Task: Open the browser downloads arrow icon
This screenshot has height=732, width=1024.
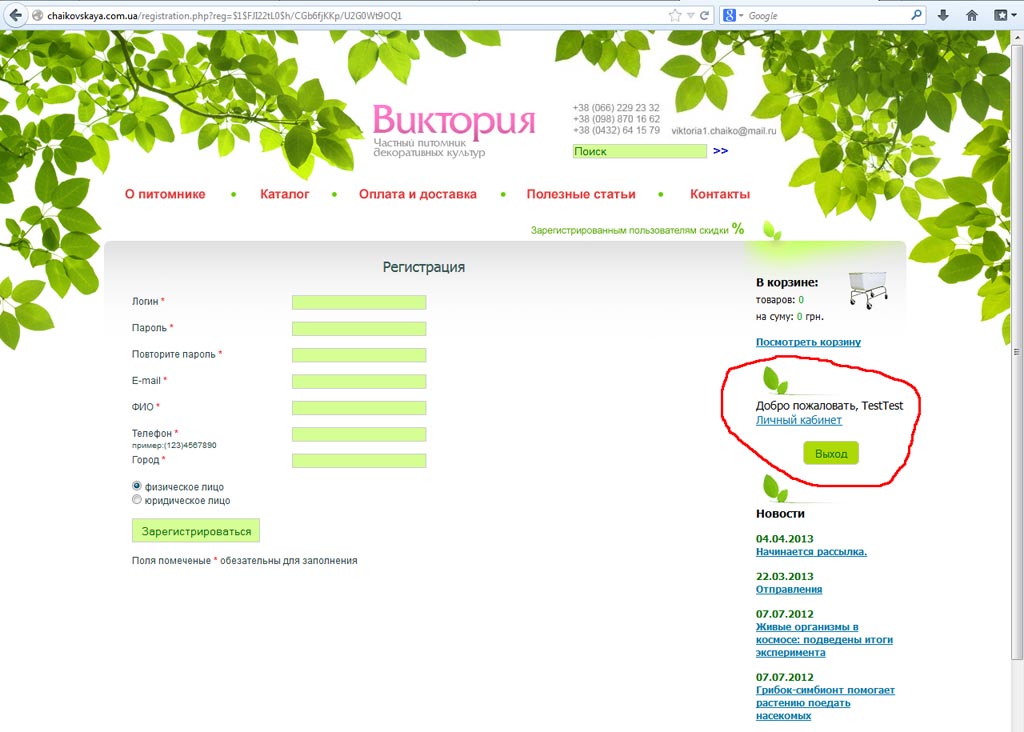Action: point(944,16)
